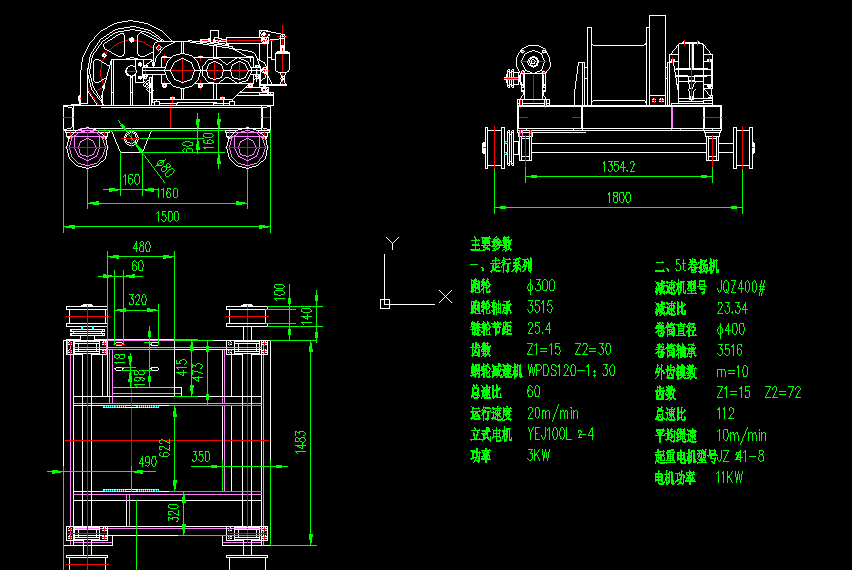Select the 100 vertical dimension text

point(279,292)
